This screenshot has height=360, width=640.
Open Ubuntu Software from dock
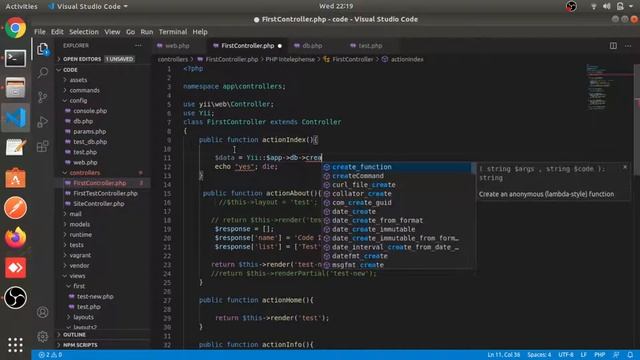16,178
